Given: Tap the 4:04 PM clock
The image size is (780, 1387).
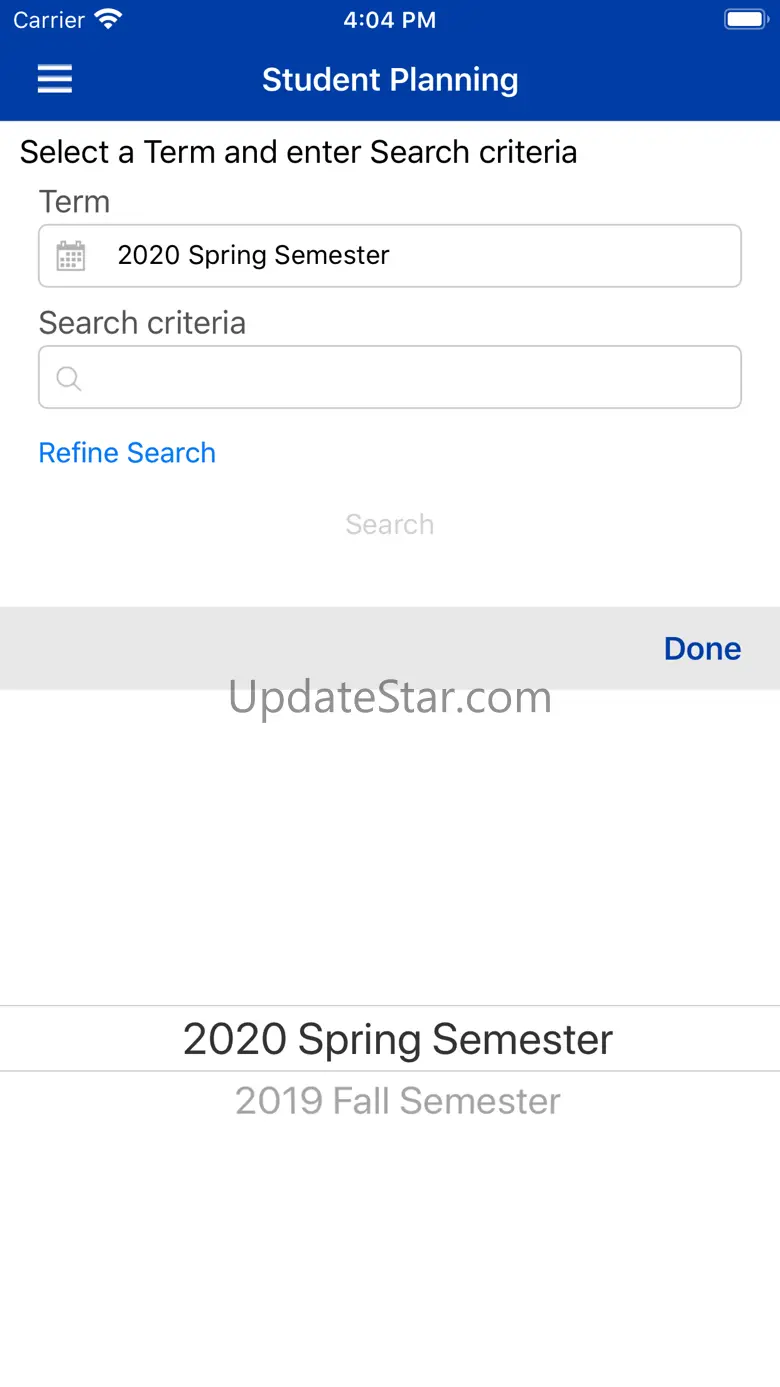Looking at the screenshot, I should [x=390, y=20].
